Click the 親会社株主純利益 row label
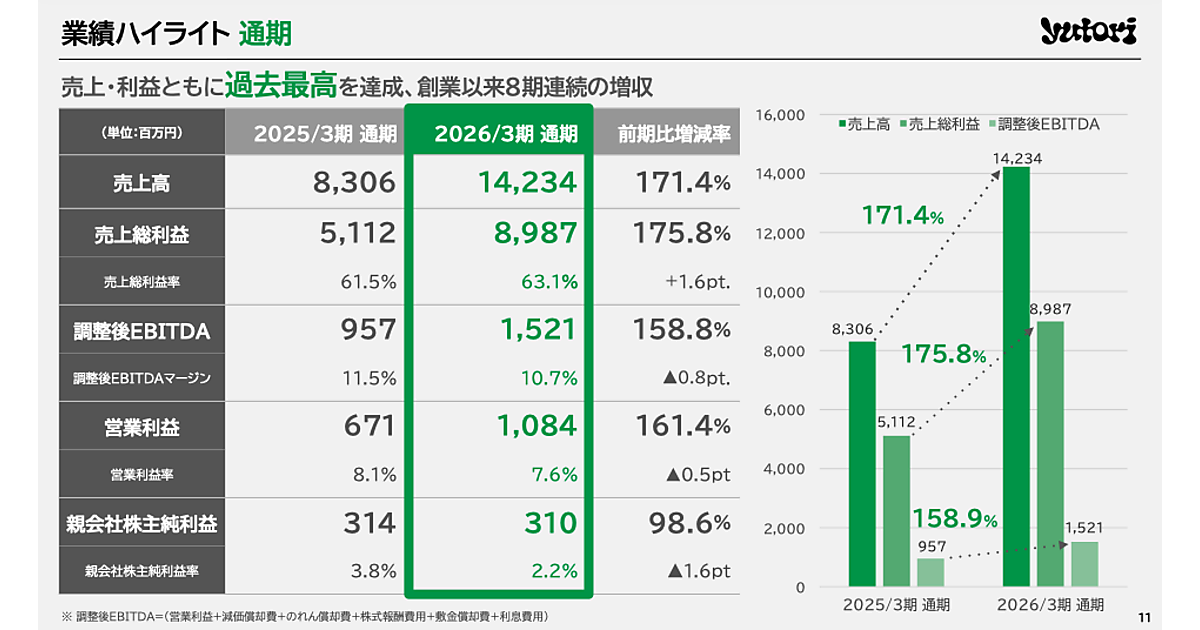This screenshot has height=630, width=1200. tap(141, 522)
